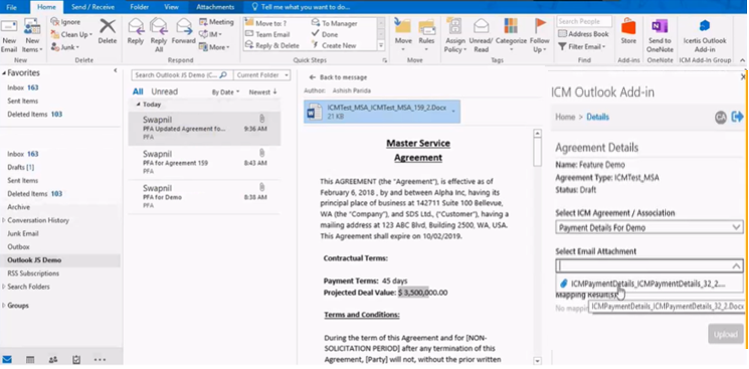This screenshot has height=369, width=749.
Task: Reply to the message
Action: pyautogui.click(x=136, y=33)
